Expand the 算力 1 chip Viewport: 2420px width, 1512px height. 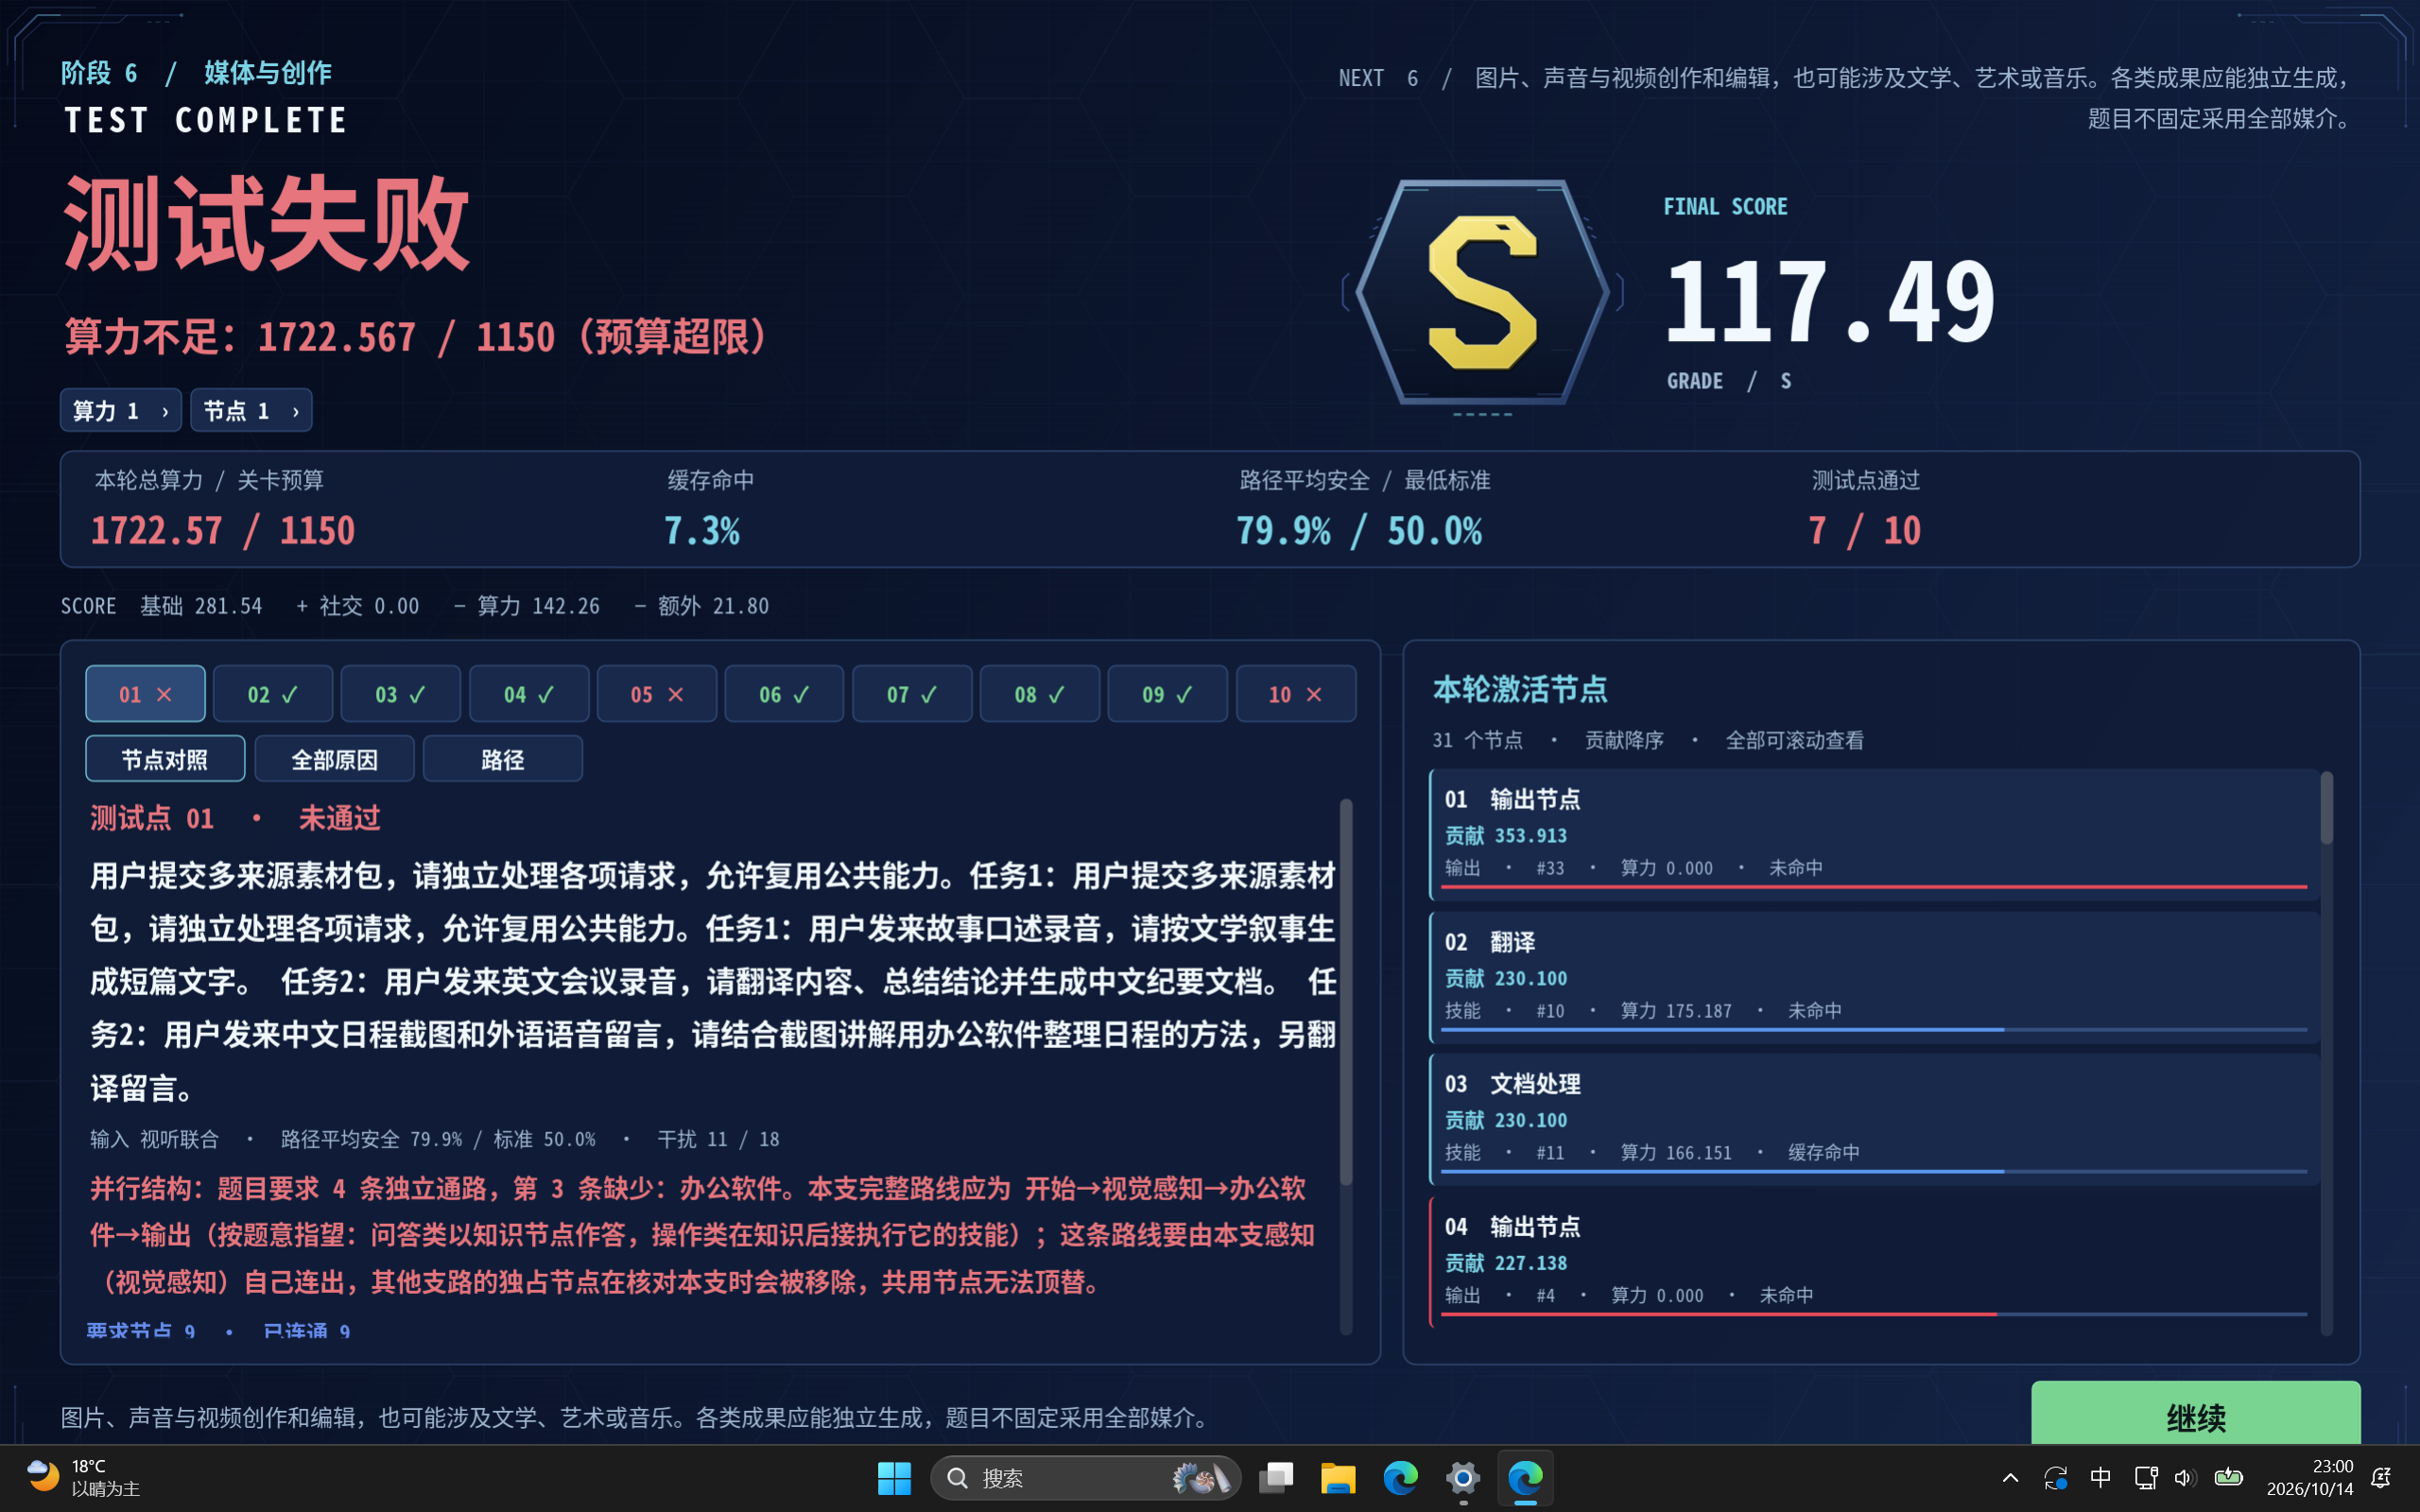(x=120, y=410)
